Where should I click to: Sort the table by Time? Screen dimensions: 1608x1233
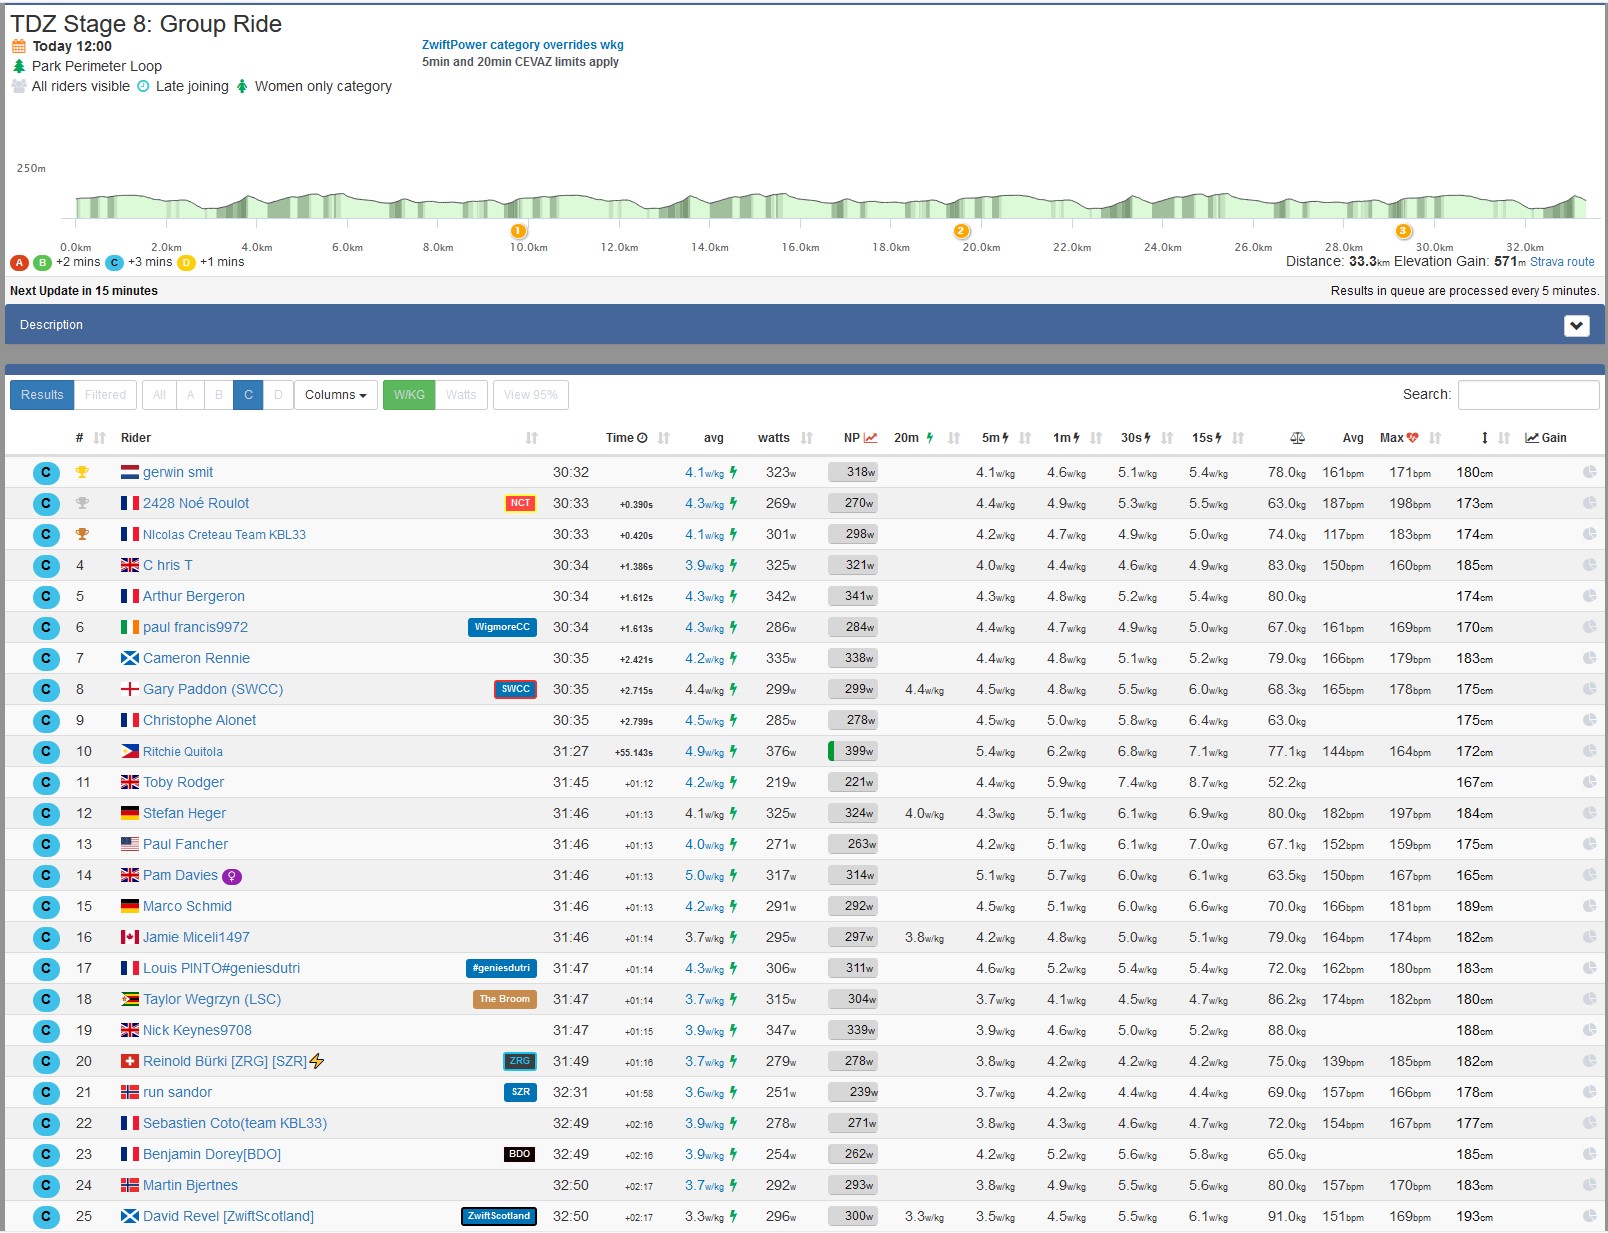(664, 438)
